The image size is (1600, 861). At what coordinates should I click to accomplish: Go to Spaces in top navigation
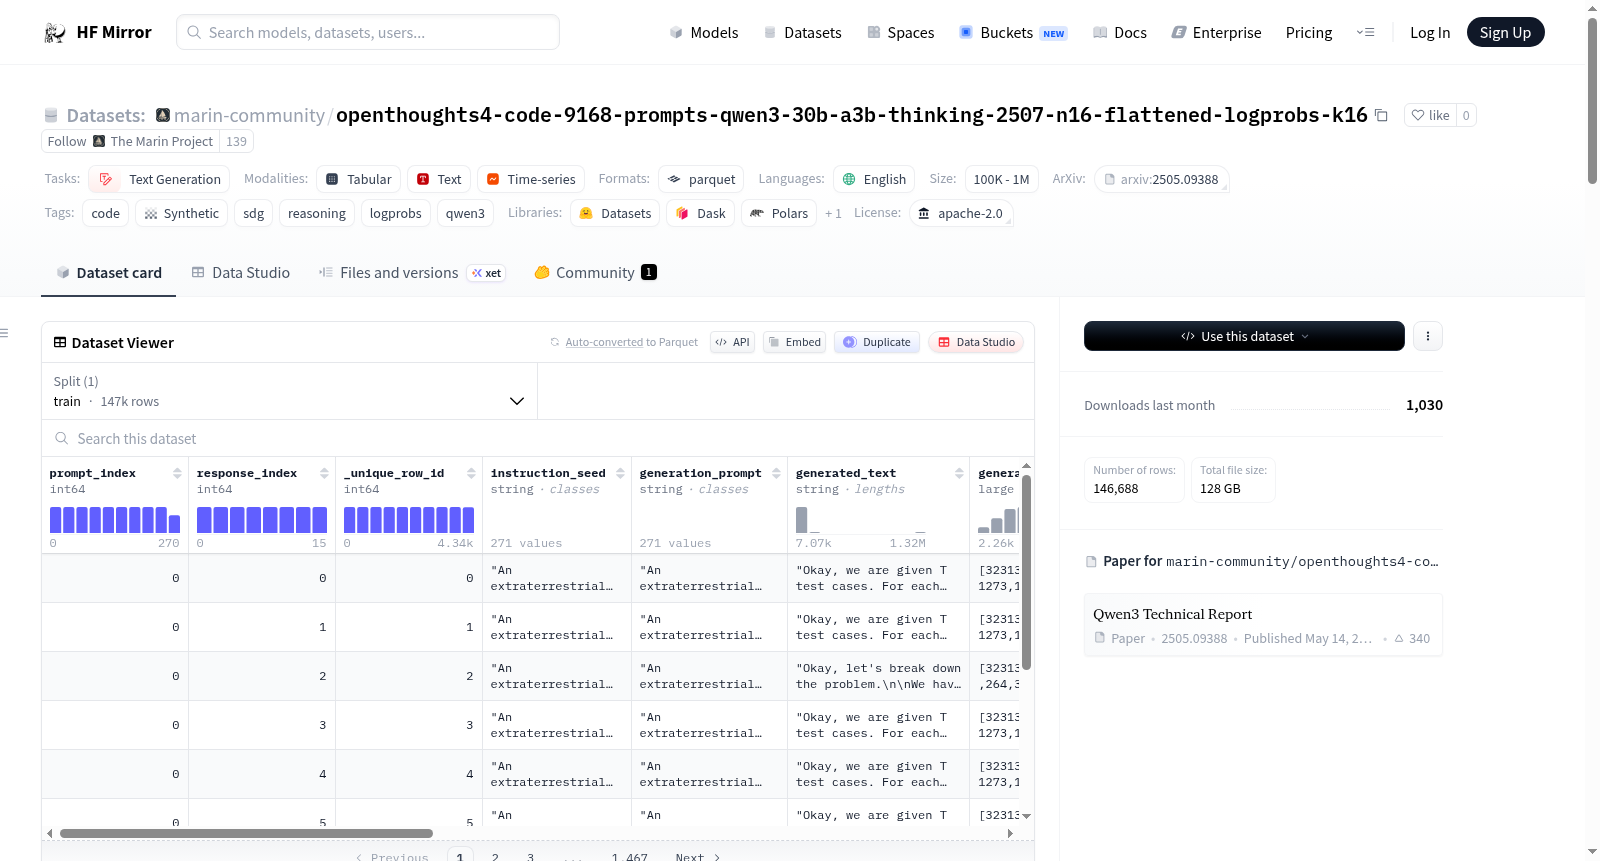point(900,32)
